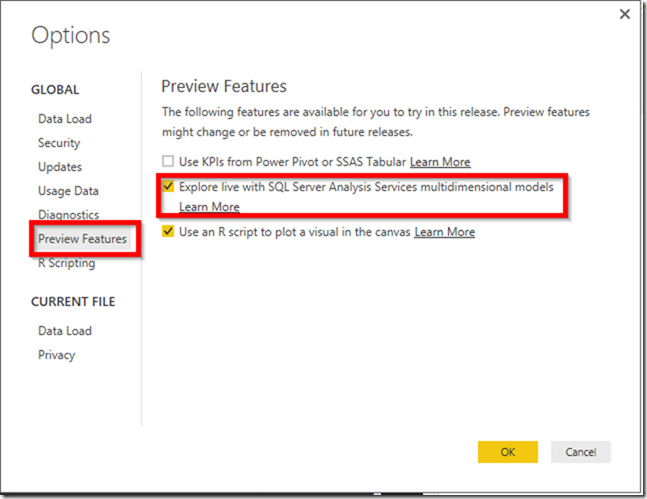Open Learn More for R script visual

[444, 232]
